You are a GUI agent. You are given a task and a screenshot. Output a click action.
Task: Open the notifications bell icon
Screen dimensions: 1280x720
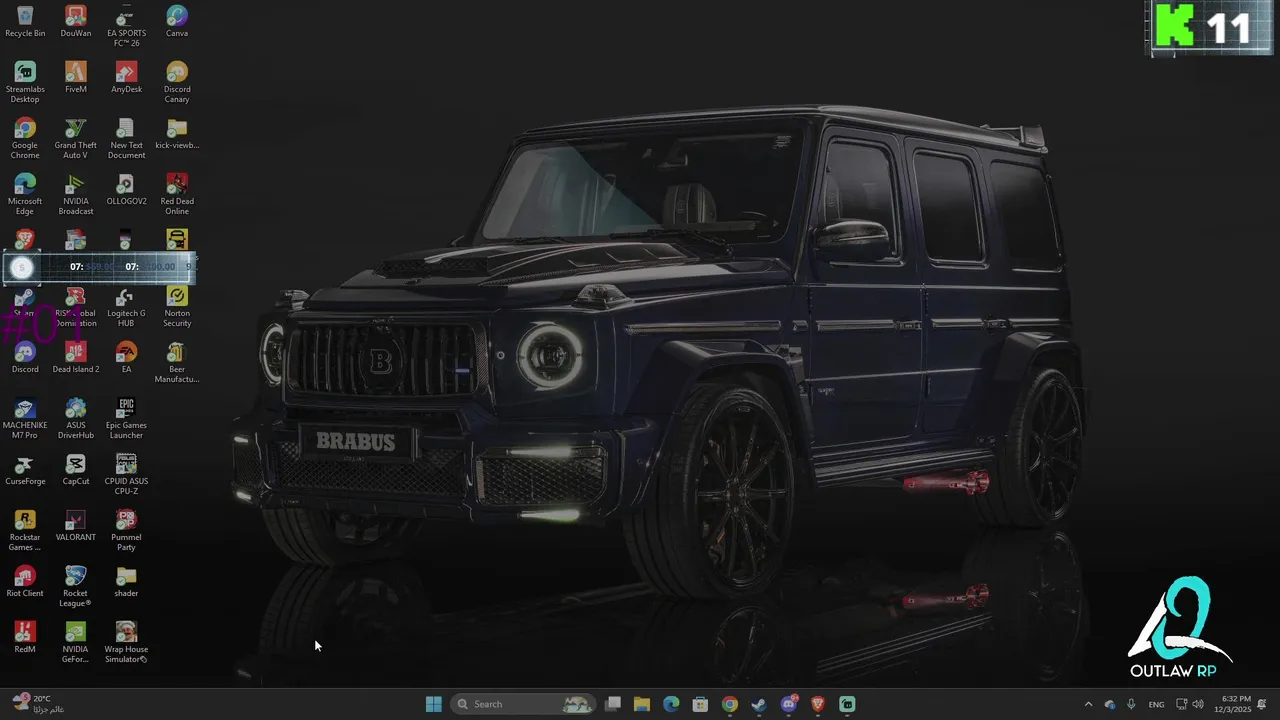coord(1262,704)
